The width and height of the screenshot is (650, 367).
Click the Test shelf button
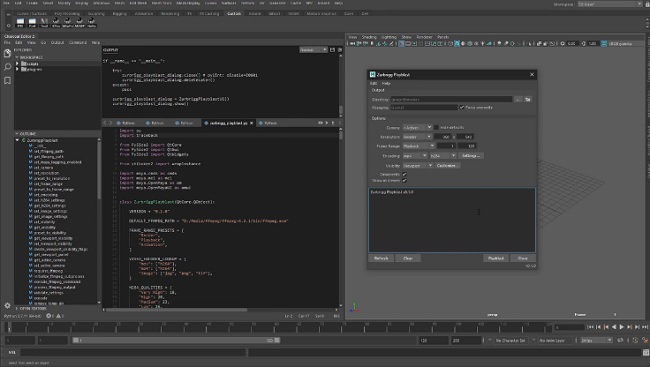44,22
